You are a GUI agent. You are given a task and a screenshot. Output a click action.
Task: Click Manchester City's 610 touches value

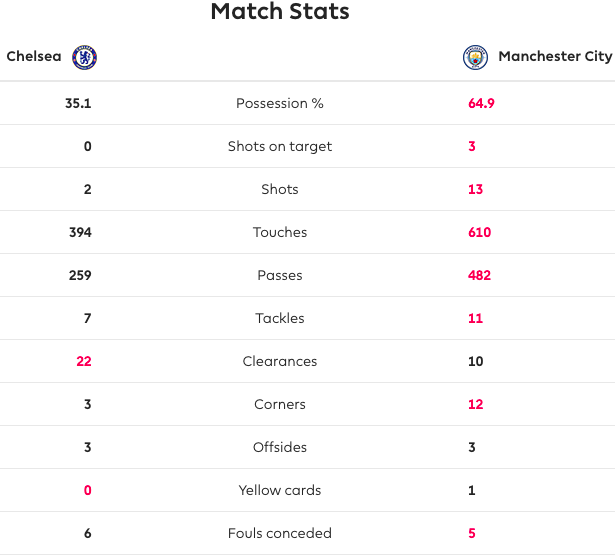(x=479, y=233)
